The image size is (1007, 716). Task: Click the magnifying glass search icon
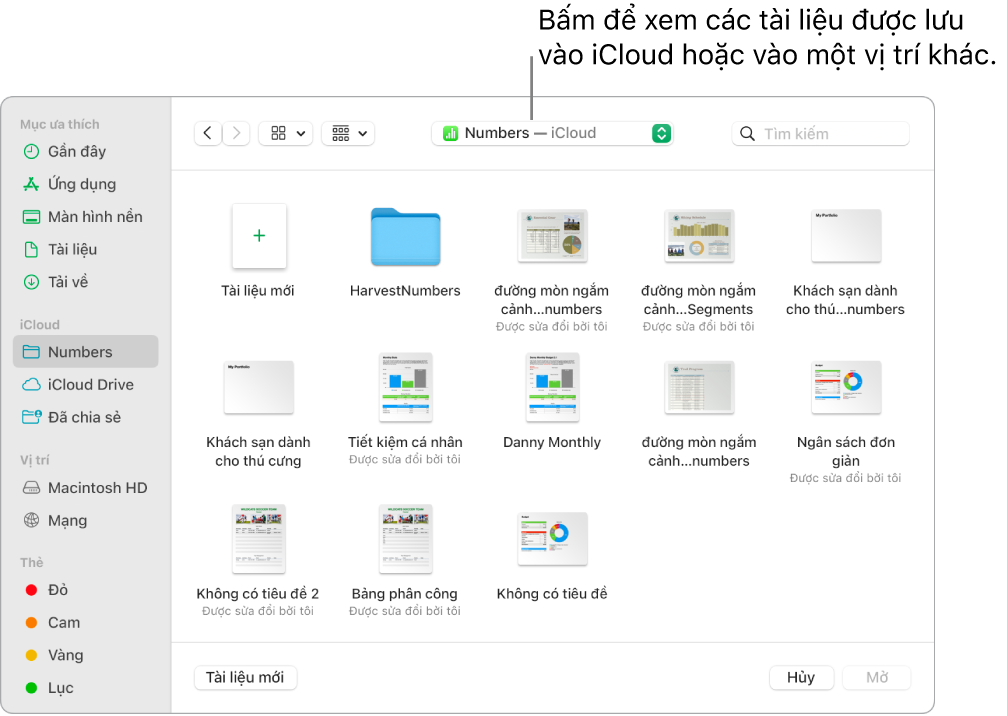(748, 134)
